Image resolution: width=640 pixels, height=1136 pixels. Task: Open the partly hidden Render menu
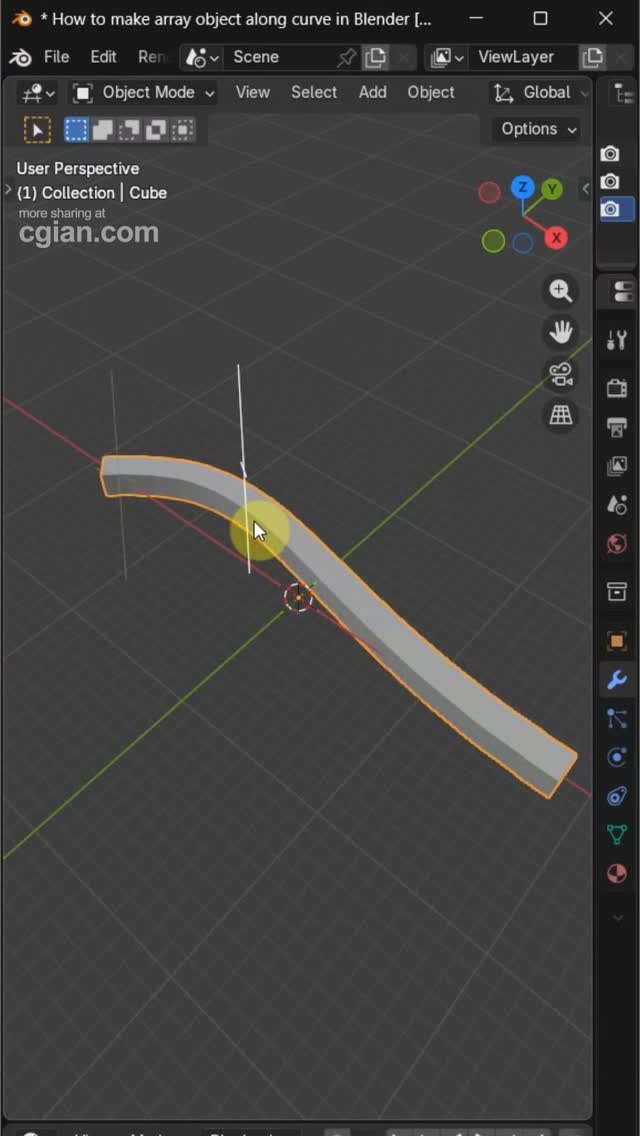point(151,57)
